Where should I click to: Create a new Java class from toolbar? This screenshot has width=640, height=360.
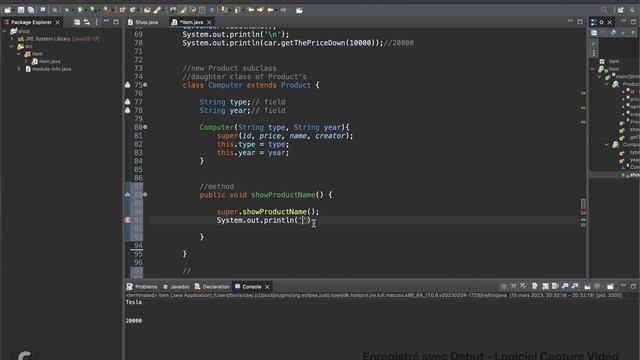pyautogui.click(x=132, y=10)
